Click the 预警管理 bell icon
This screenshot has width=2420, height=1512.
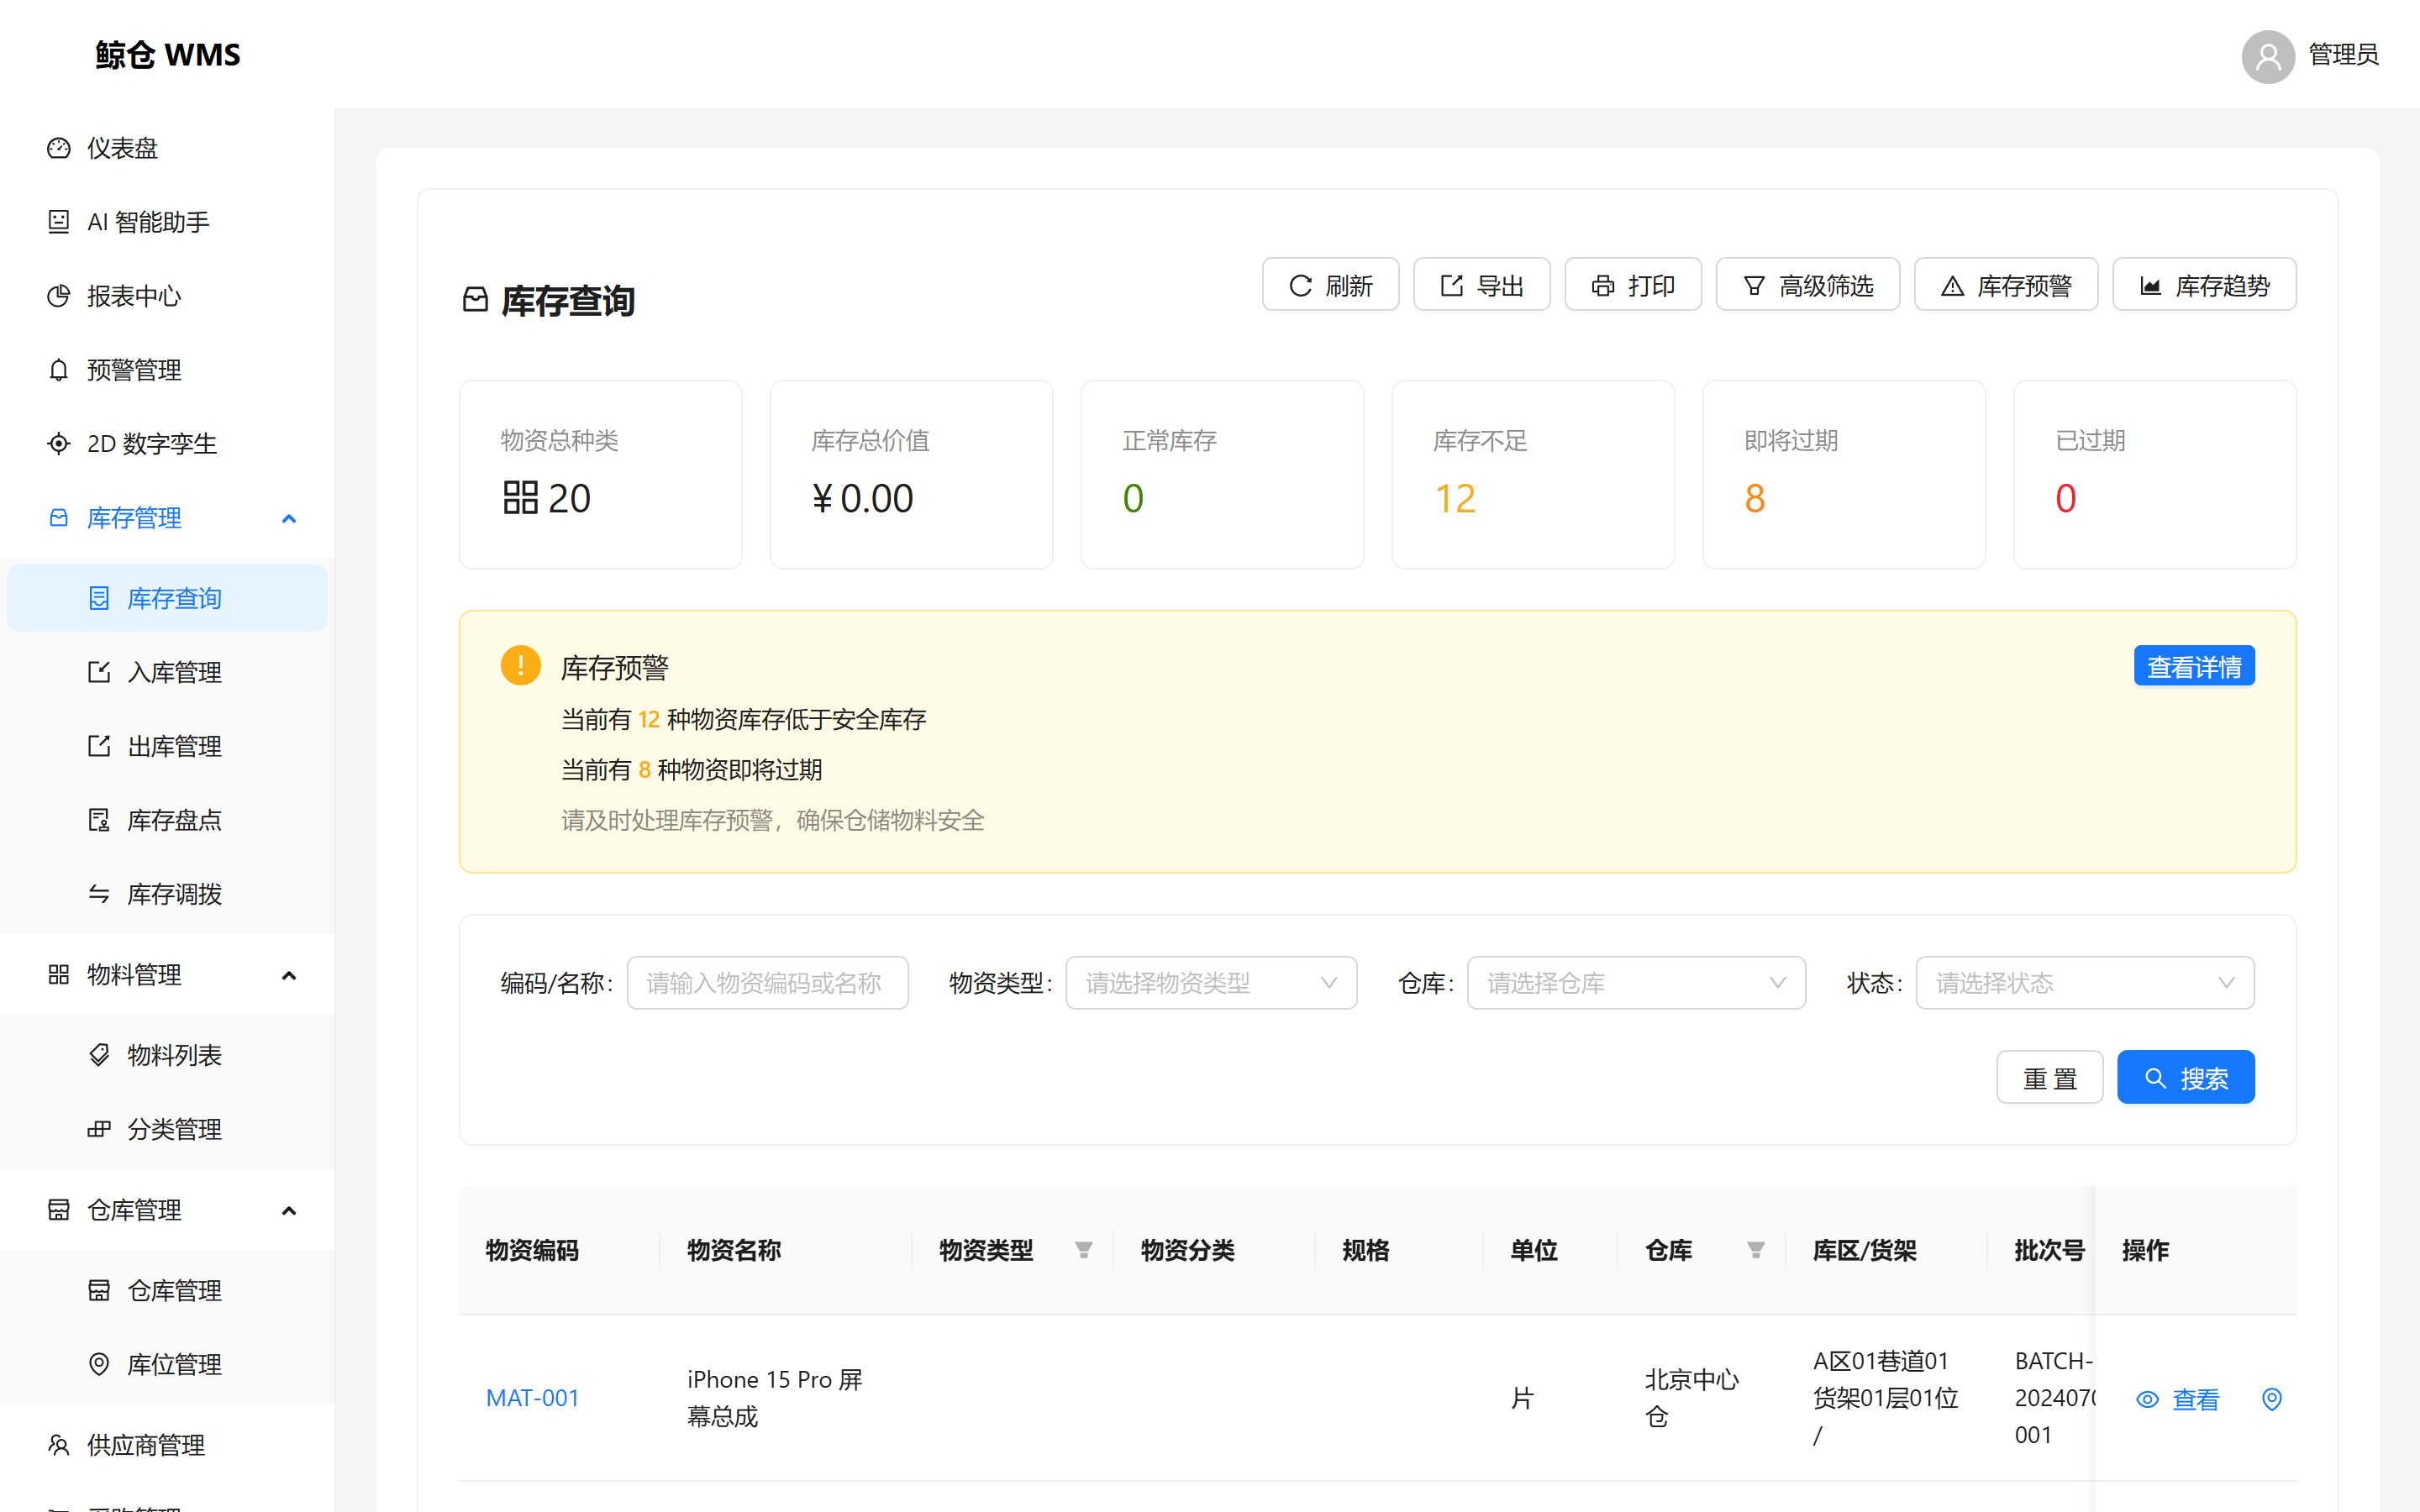[x=59, y=370]
